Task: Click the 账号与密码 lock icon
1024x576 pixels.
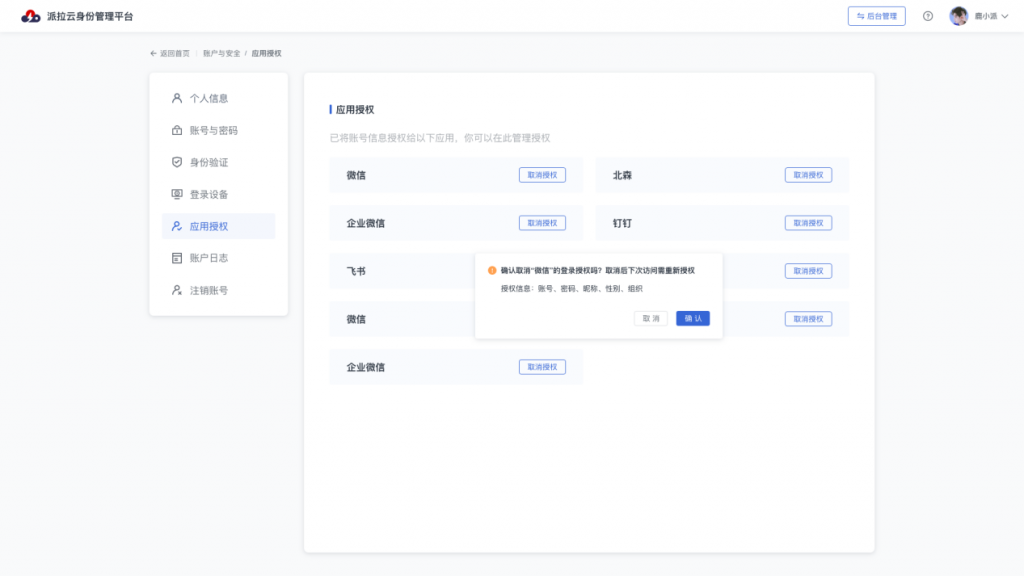Action: (x=176, y=130)
